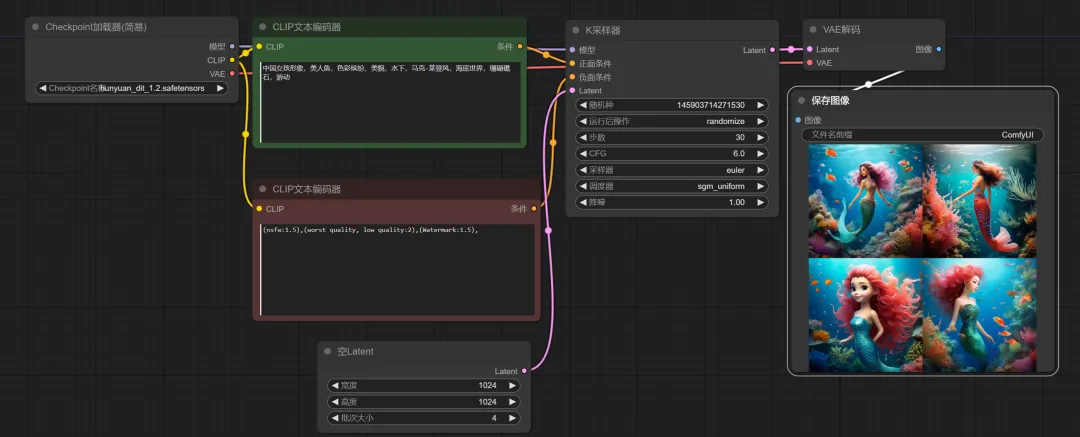Select next checkpoint with right arrow
Screen dimensions: 1080x437
[220, 88]
